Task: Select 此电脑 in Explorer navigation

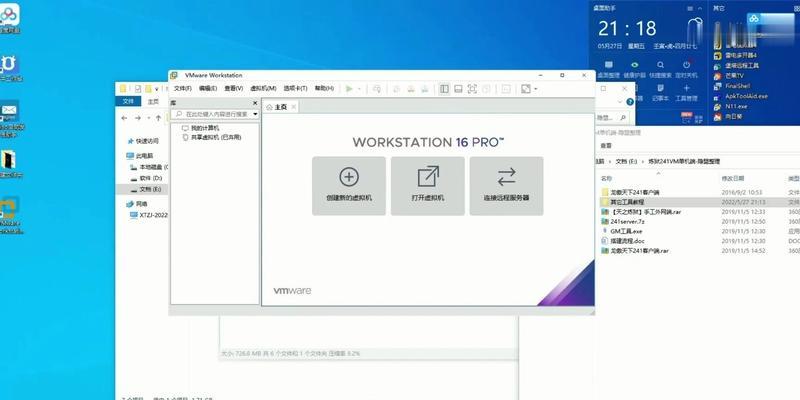Action: [x=140, y=156]
